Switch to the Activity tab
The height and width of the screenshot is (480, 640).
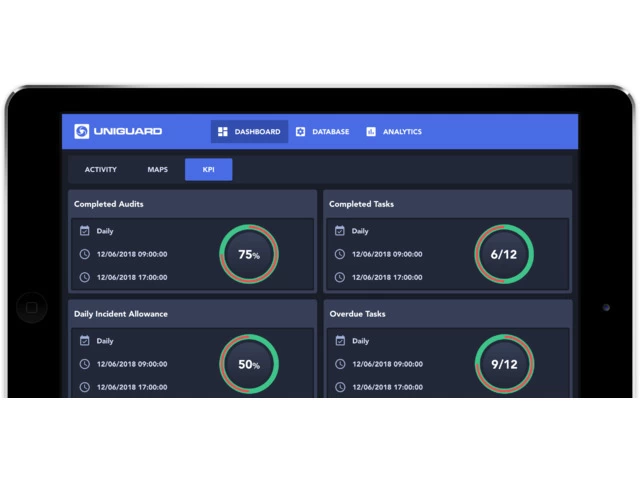[x=101, y=170]
